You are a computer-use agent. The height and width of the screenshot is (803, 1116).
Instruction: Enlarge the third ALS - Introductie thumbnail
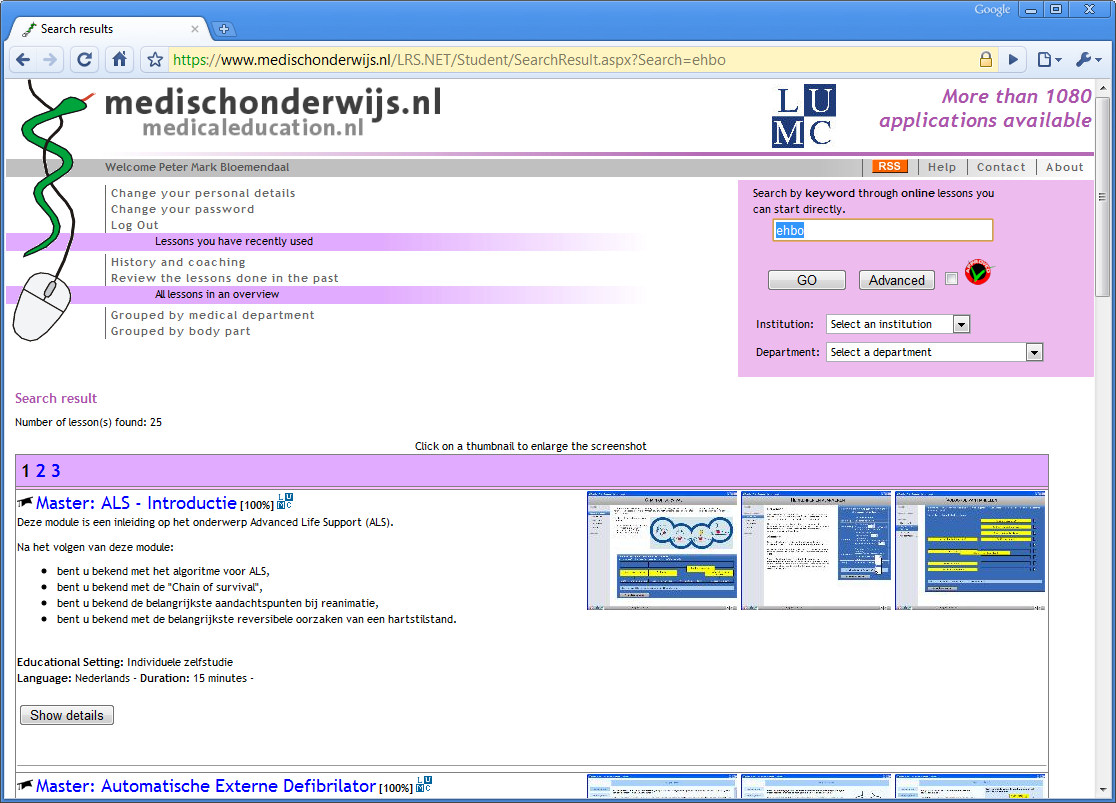(970, 550)
